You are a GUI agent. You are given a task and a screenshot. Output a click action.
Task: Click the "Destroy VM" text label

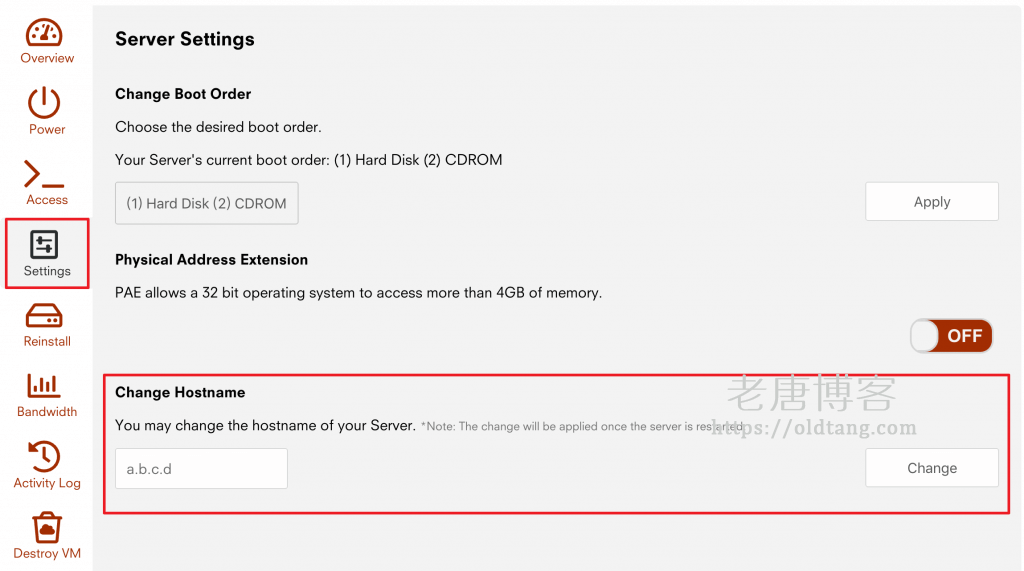(x=47, y=553)
